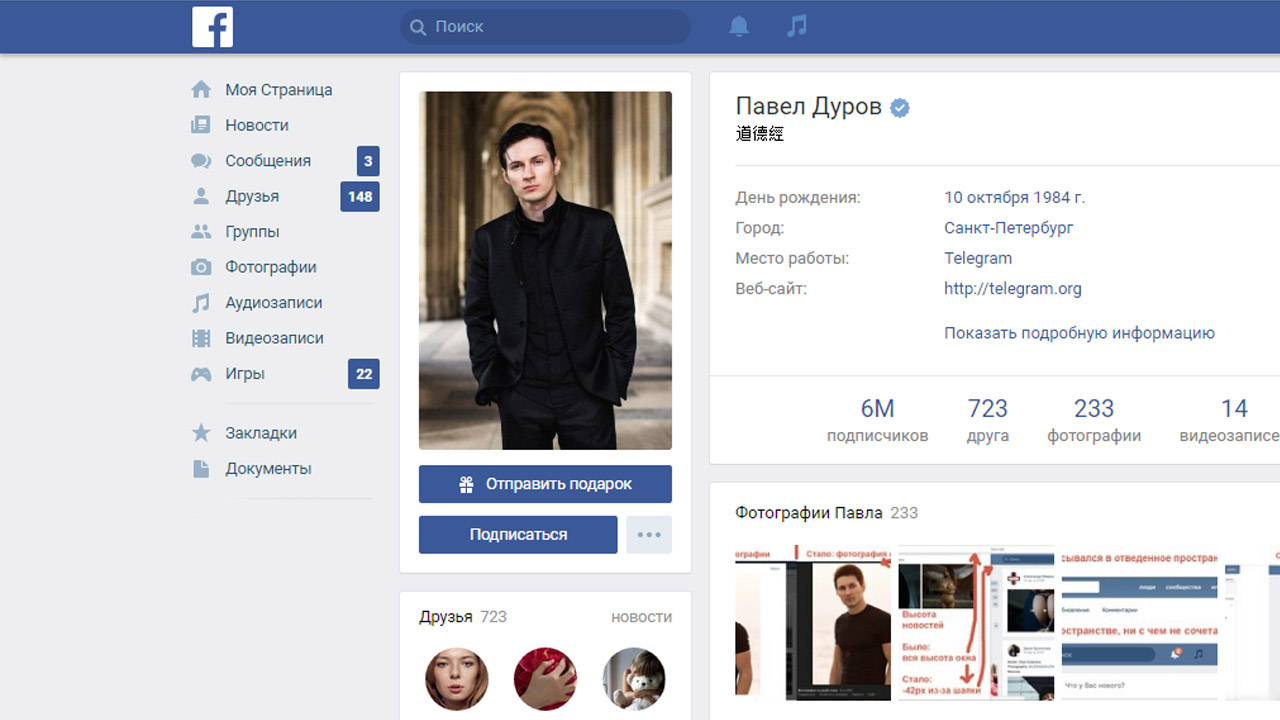Open Видеозаписи in sidebar
The image size is (1280, 720).
(x=275, y=338)
